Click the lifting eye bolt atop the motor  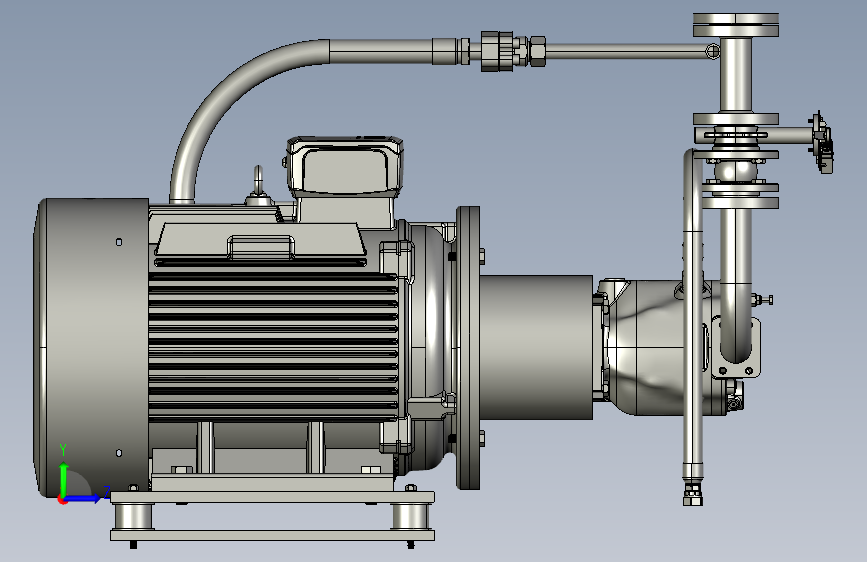(x=258, y=186)
